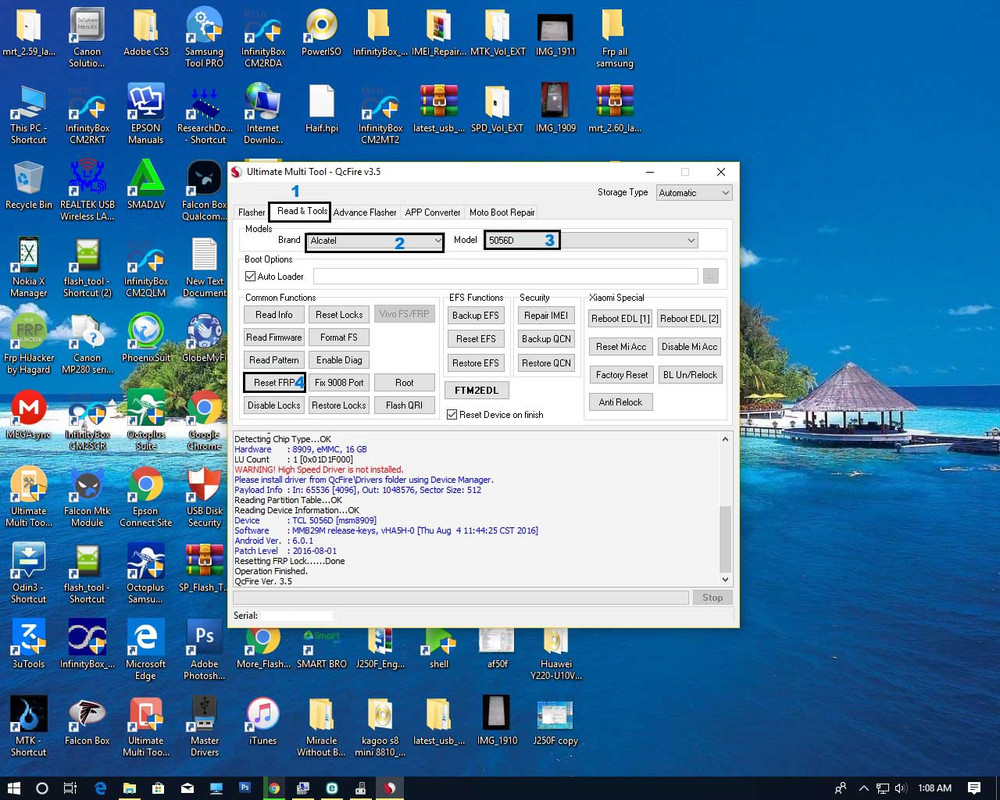1000x800 pixels.
Task: Open Master Drivers desktop icon
Action: click(x=204, y=727)
